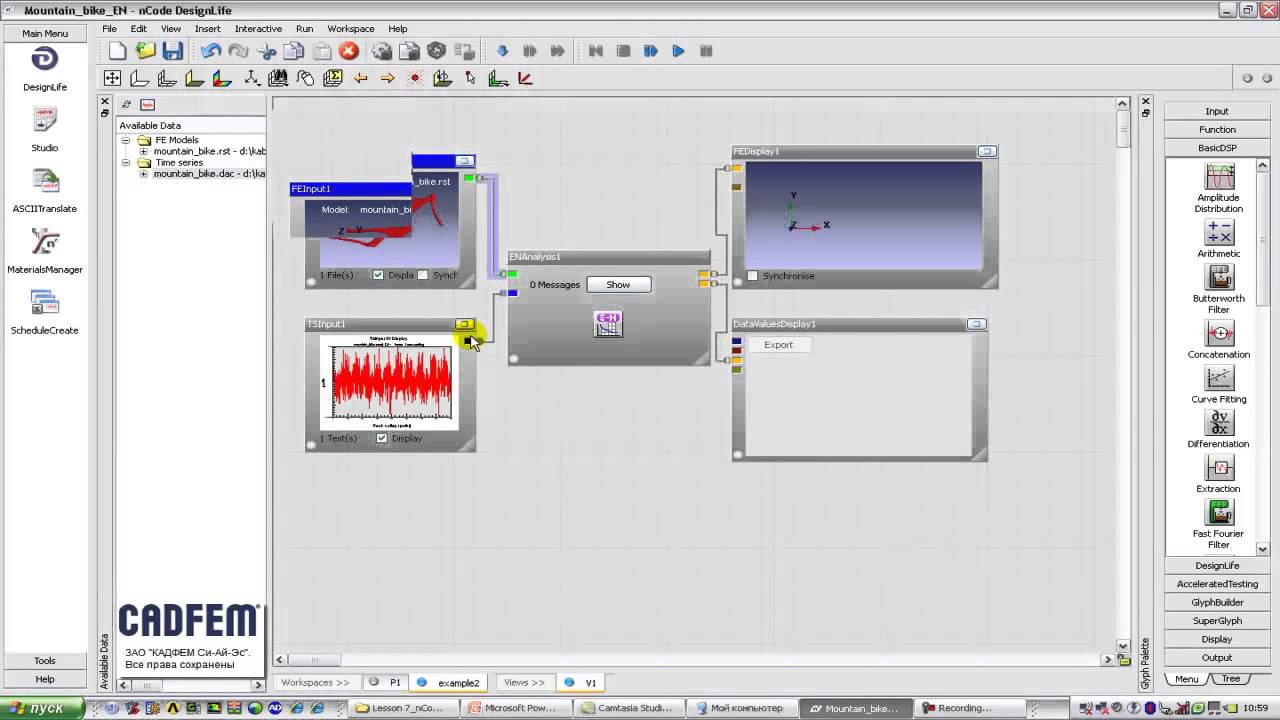The width and height of the screenshot is (1280, 720).
Task: Cut selection with the scissors icon
Action: (x=266, y=51)
